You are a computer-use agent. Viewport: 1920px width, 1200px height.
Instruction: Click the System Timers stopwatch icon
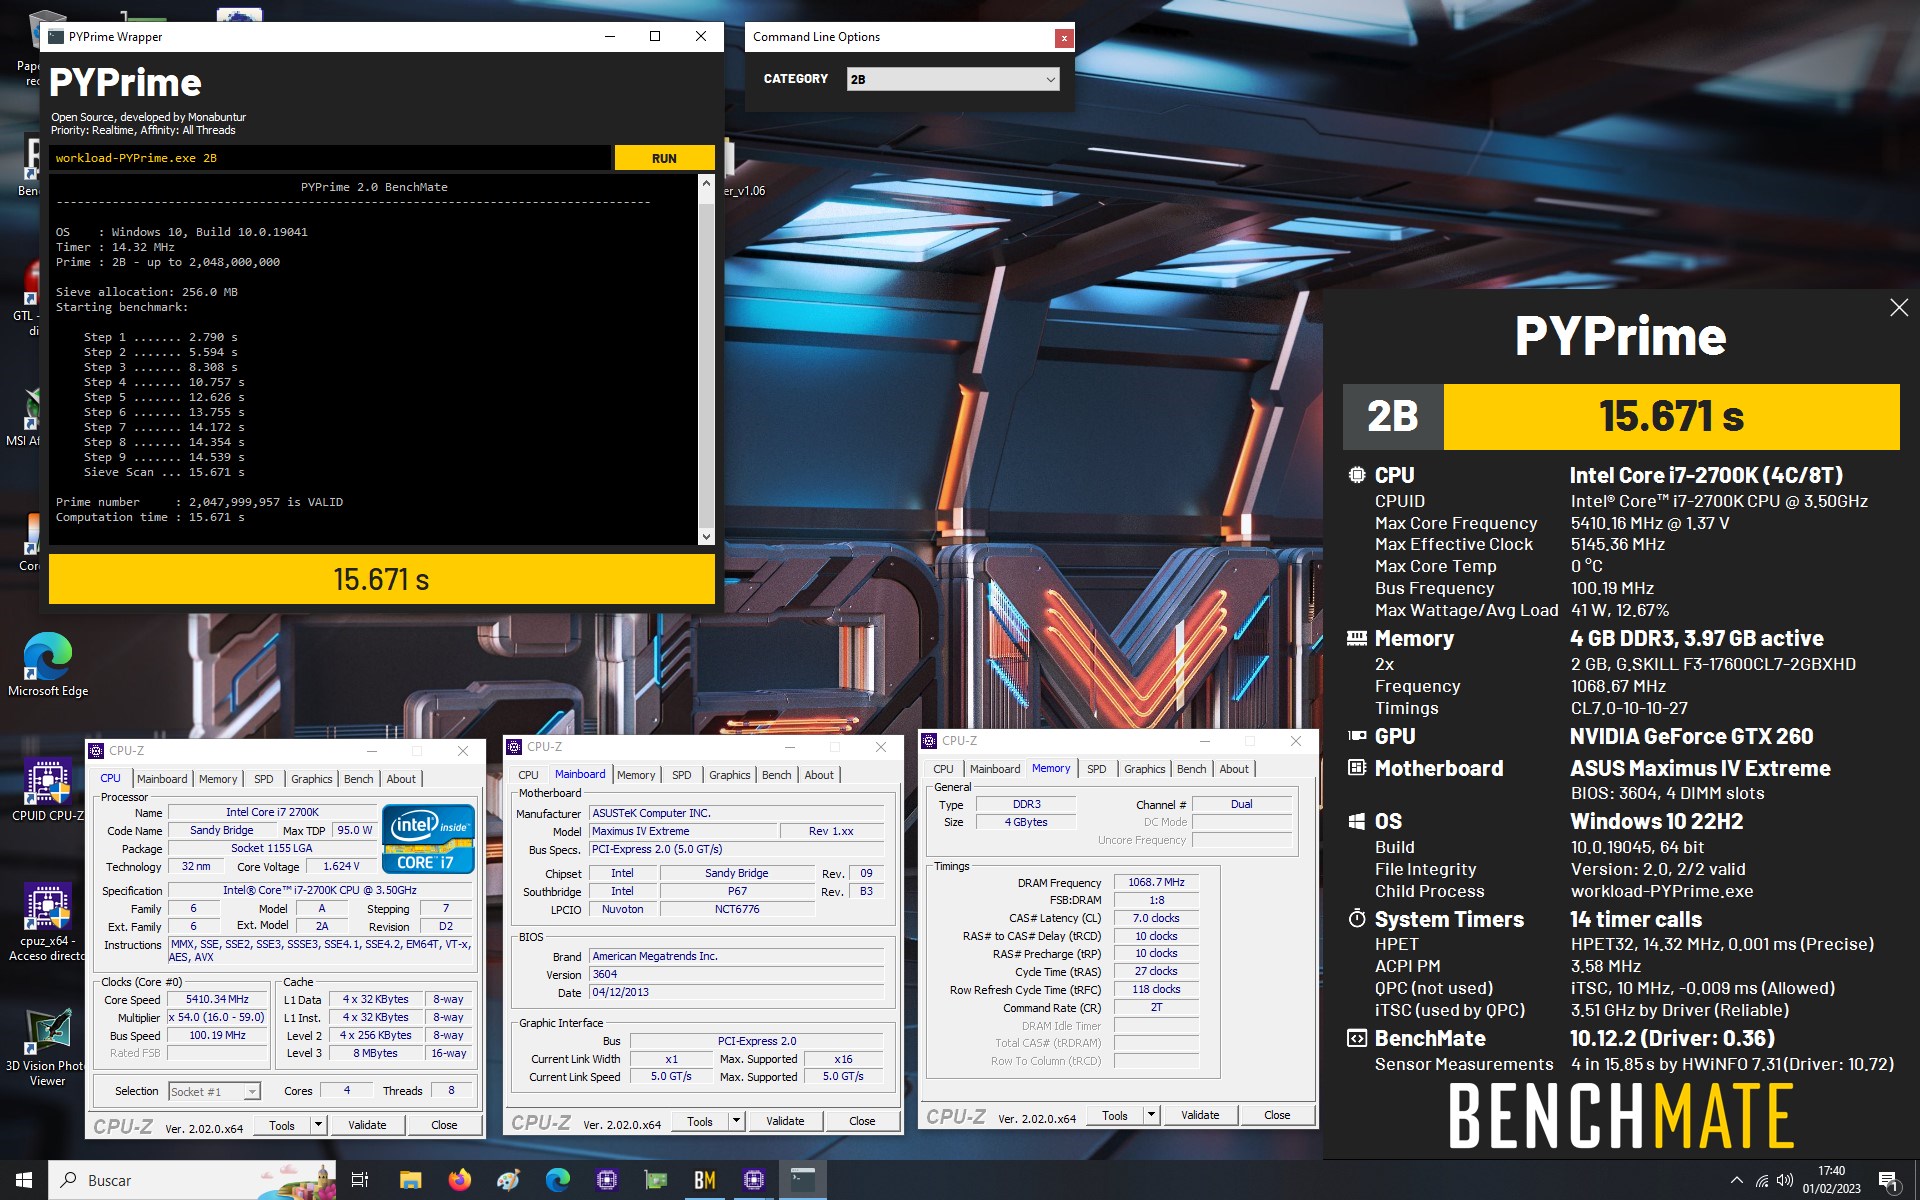(x=1357, y=918)
